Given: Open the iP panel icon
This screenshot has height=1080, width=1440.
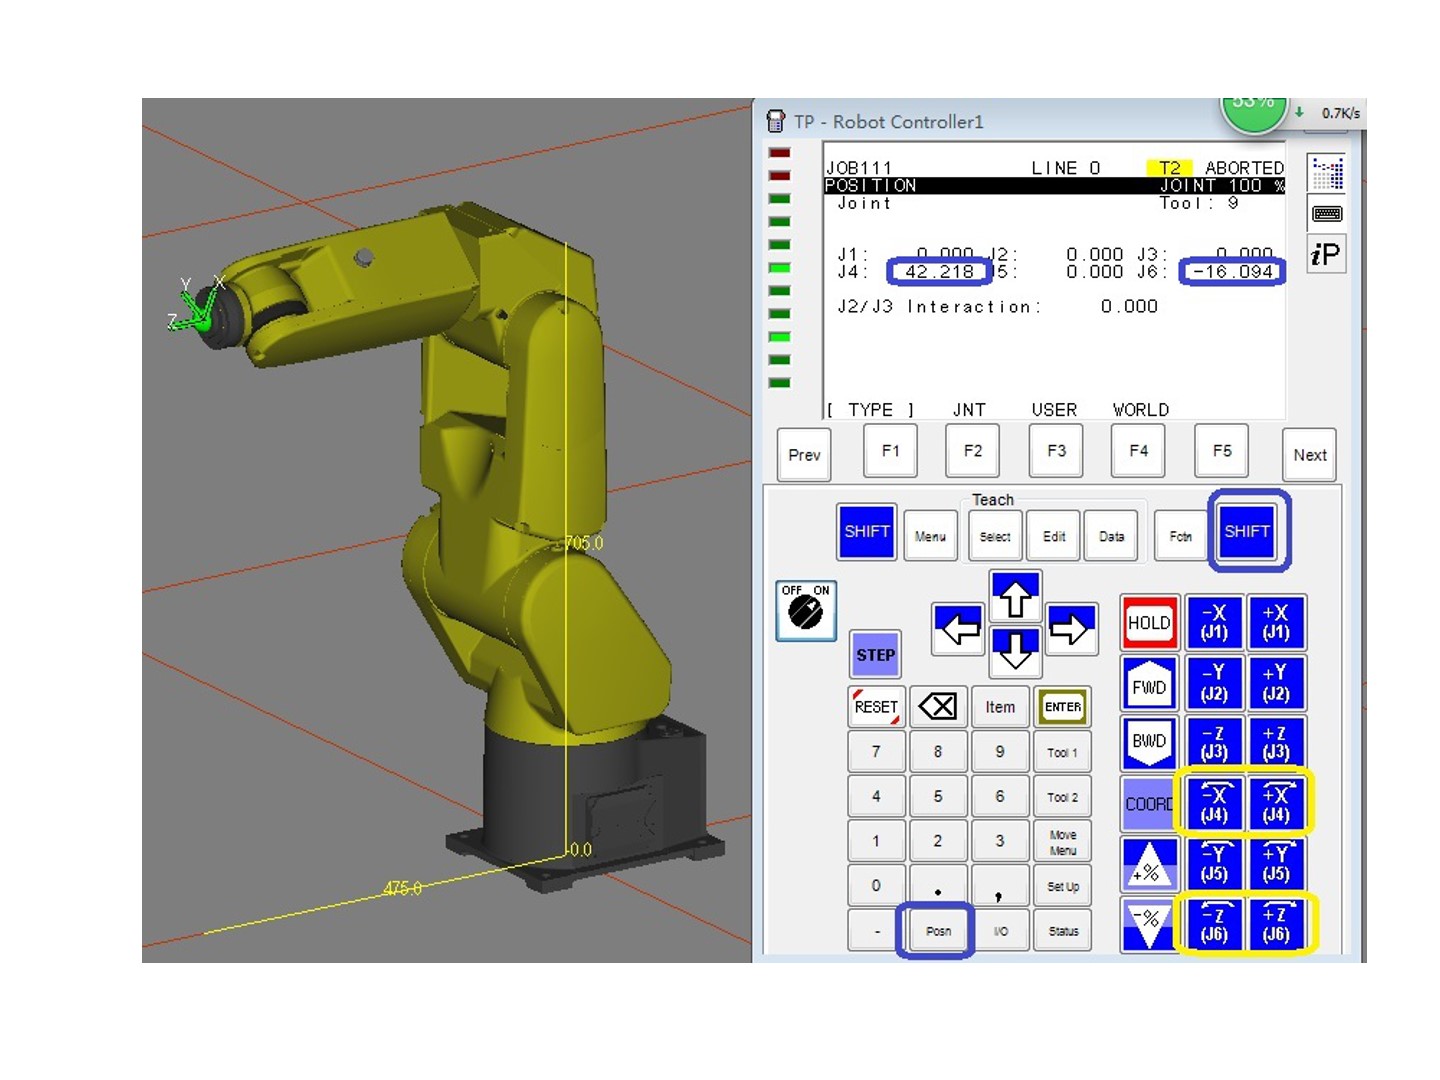Looking at the screenshot, I should pyautogui.click(x=1327, y=254).
